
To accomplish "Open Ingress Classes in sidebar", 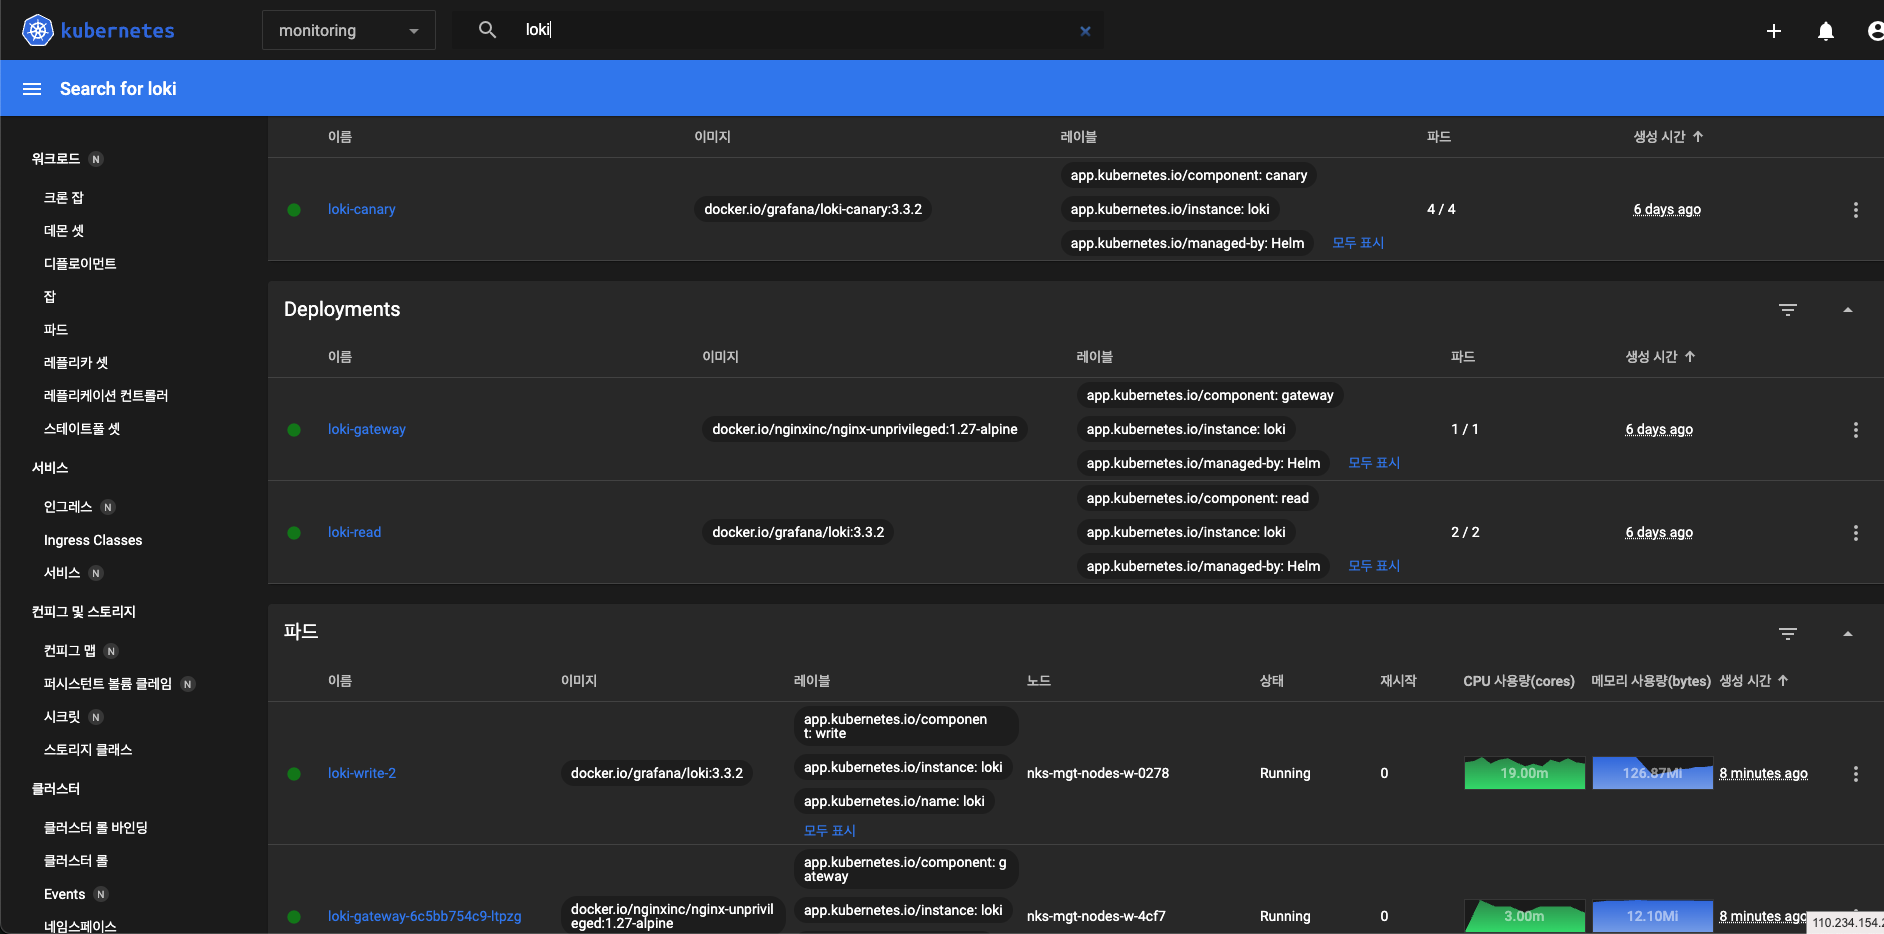I will (93, 540).
